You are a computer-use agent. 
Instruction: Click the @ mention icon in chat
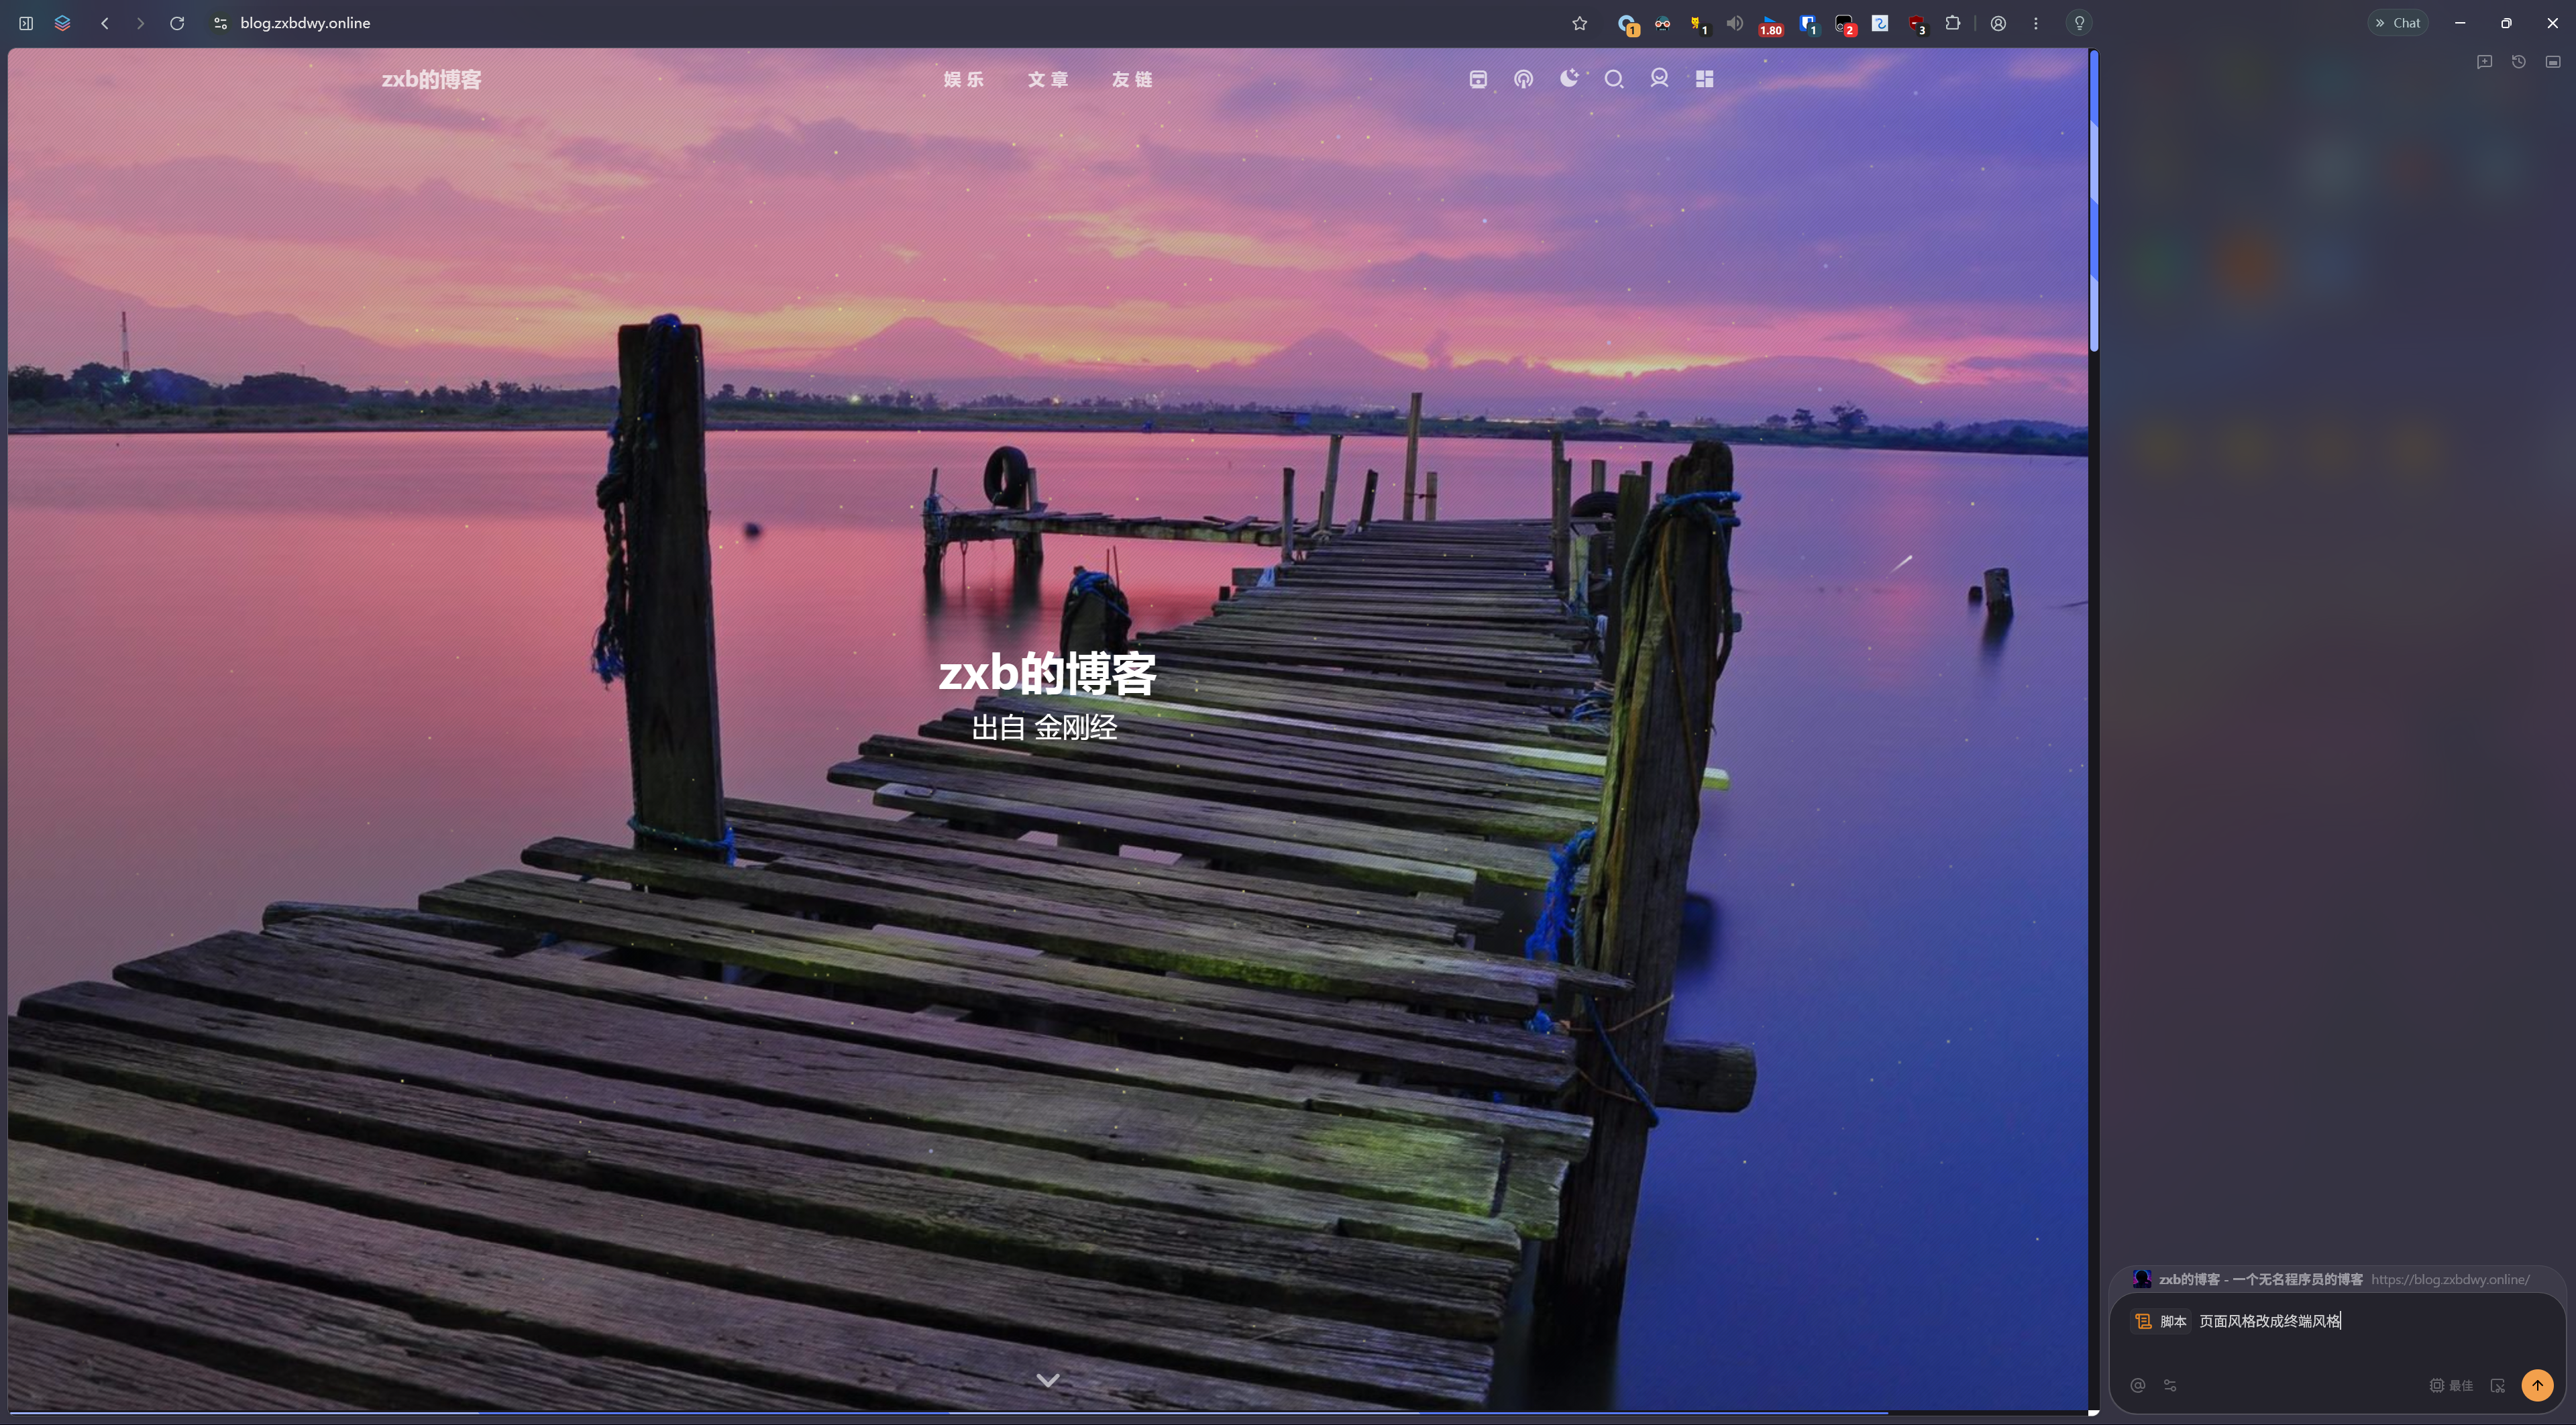(2138, 1385)
